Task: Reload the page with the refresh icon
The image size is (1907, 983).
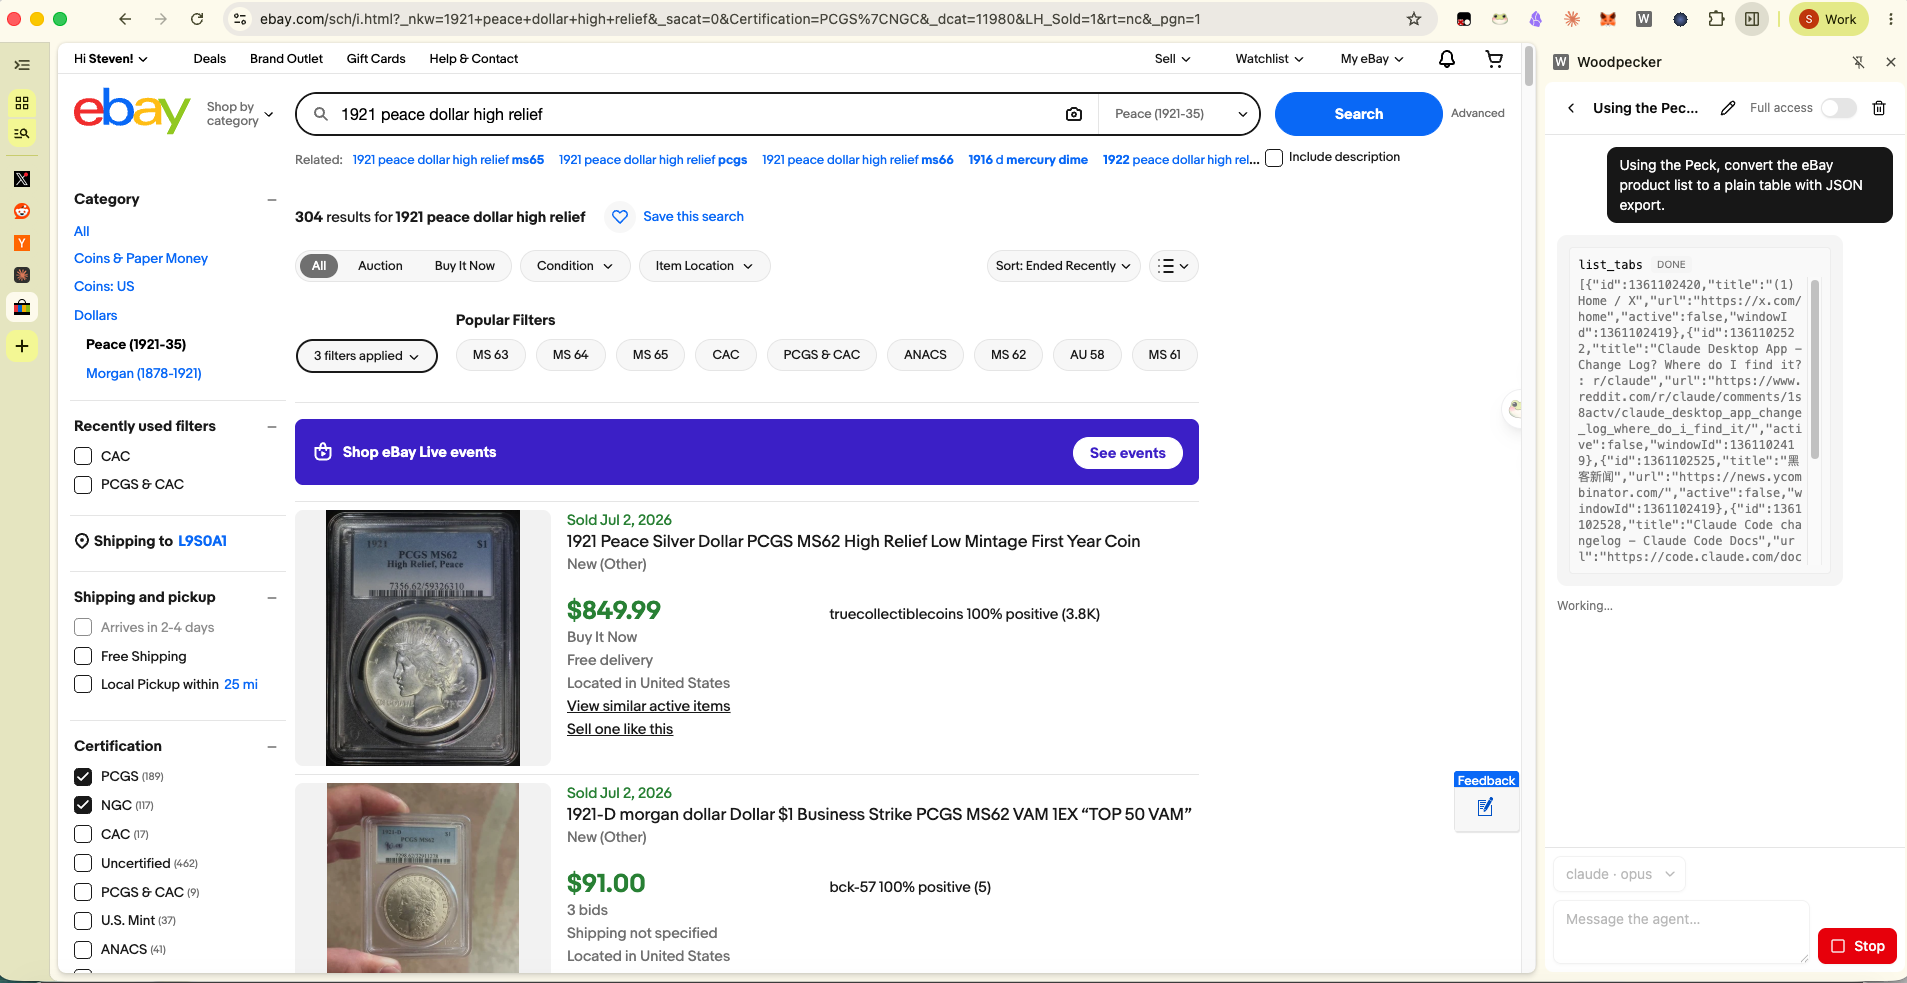Action: tap(197, 19)
